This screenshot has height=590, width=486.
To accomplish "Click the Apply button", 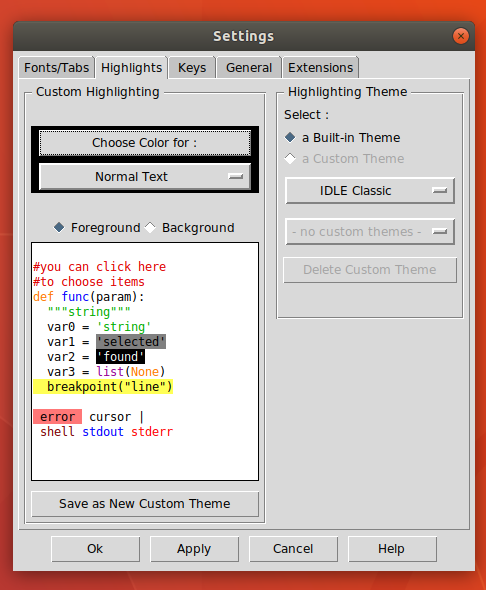I will pos(194,549).
